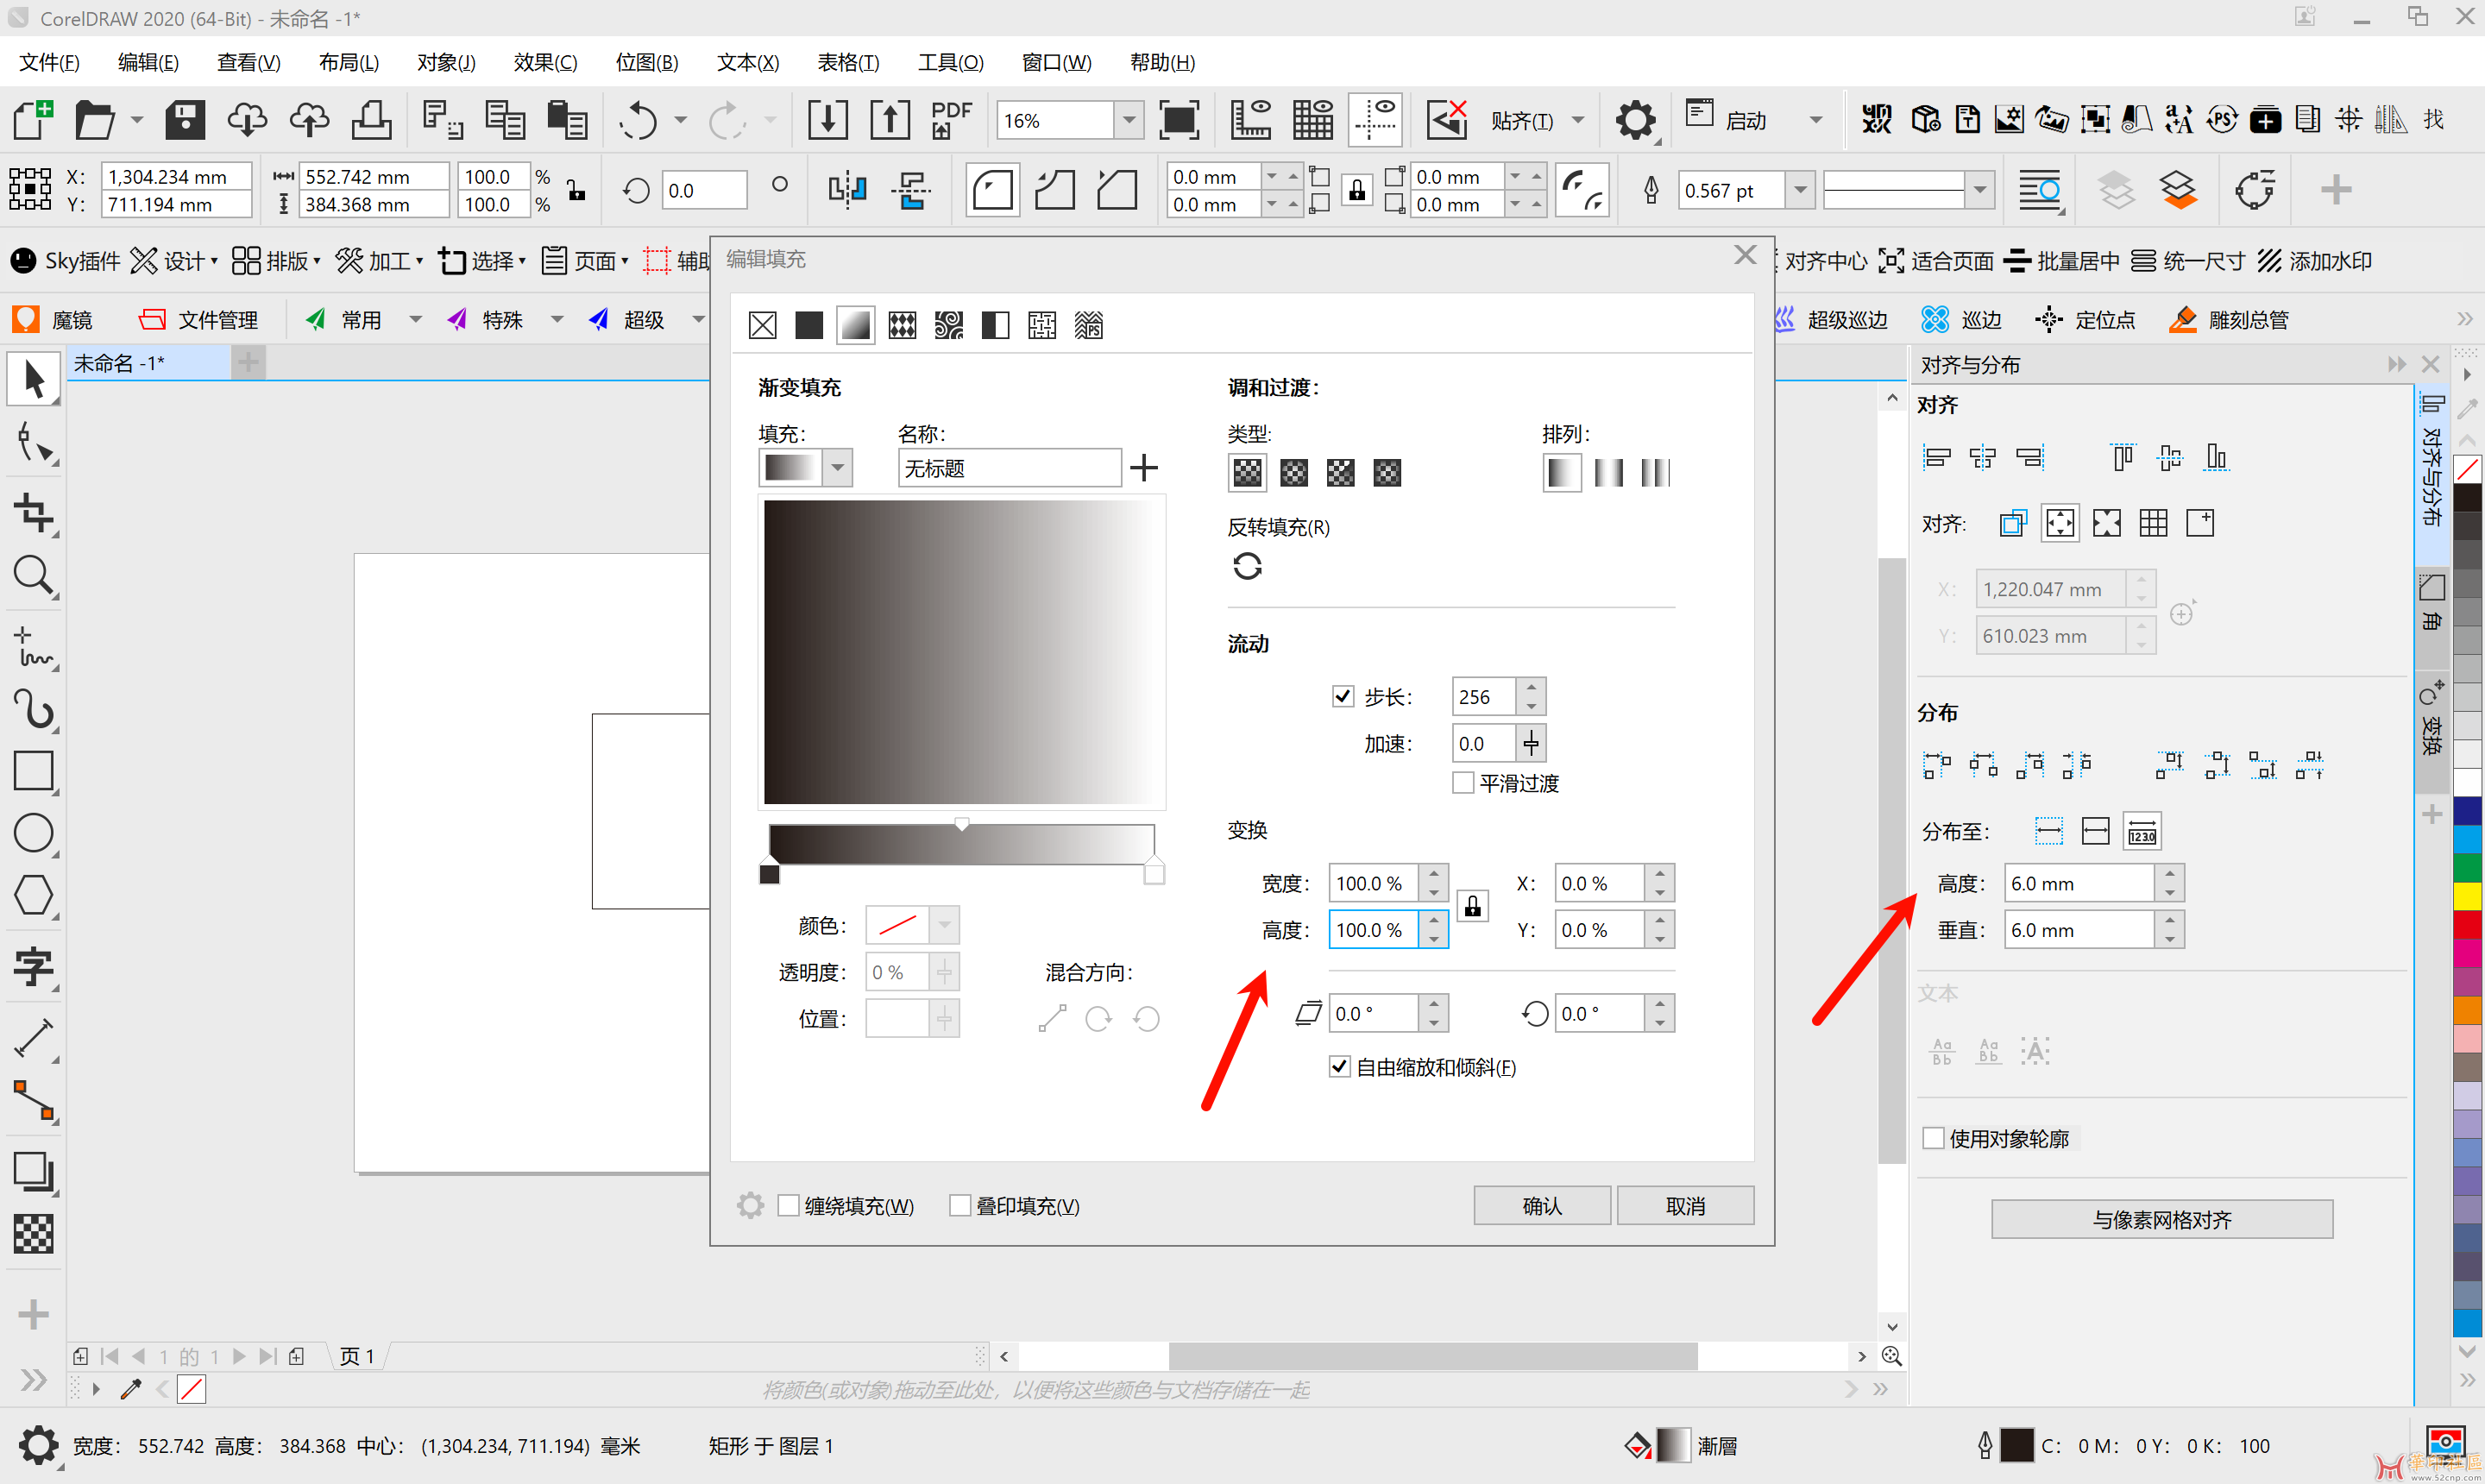The width and height of the screenshot is (2485, 1484).
Task: Enable Use object outline checkbox
Action: tap(1933, 1139)
